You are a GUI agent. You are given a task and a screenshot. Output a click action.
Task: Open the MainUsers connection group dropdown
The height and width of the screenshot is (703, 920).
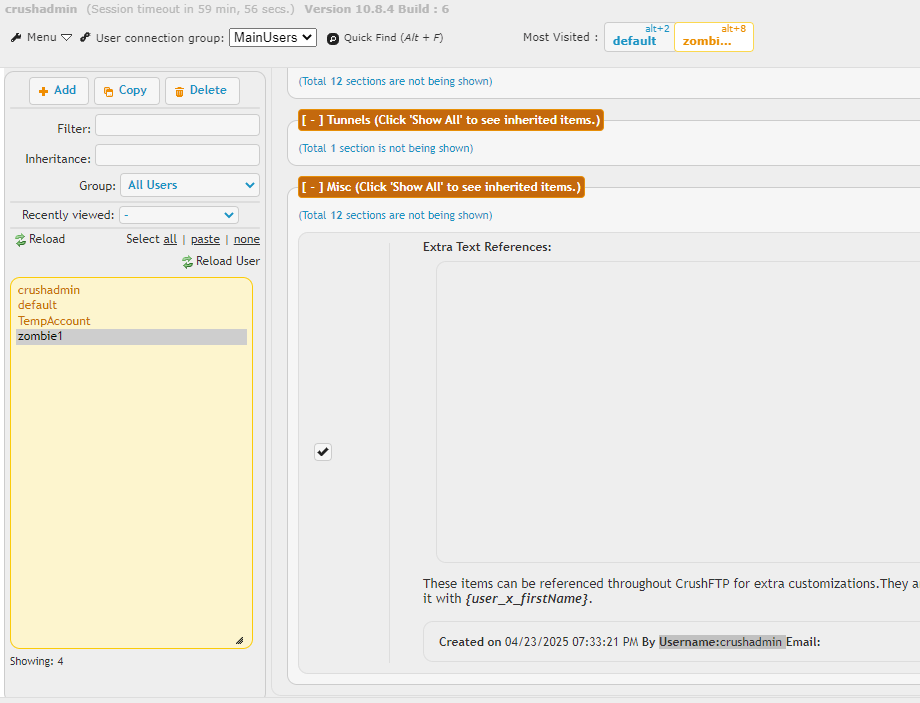click(x=272, y=37)
